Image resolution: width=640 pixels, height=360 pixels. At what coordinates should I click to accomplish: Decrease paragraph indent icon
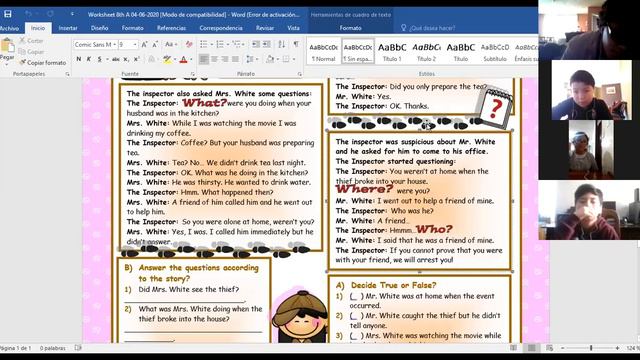256,44
